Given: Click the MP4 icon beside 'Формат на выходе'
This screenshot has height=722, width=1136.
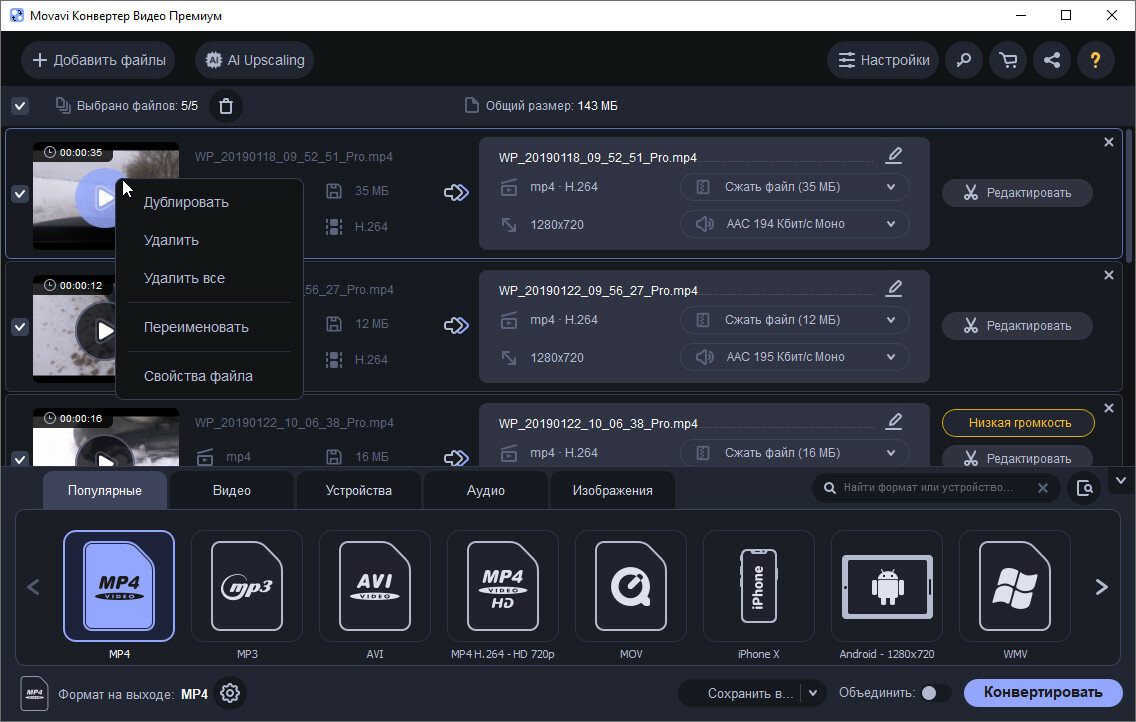Looking at the screenshot, I should point(34,693).
